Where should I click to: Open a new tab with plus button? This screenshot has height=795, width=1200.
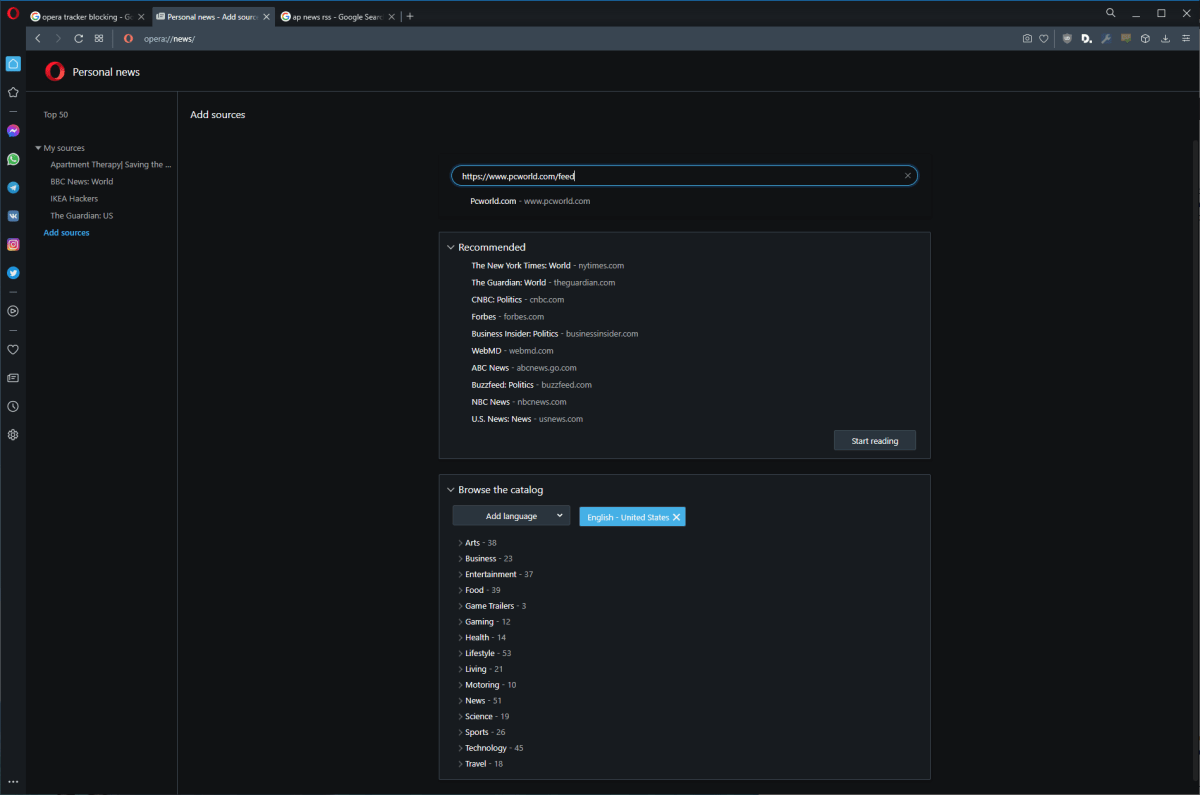click(410, 16)
